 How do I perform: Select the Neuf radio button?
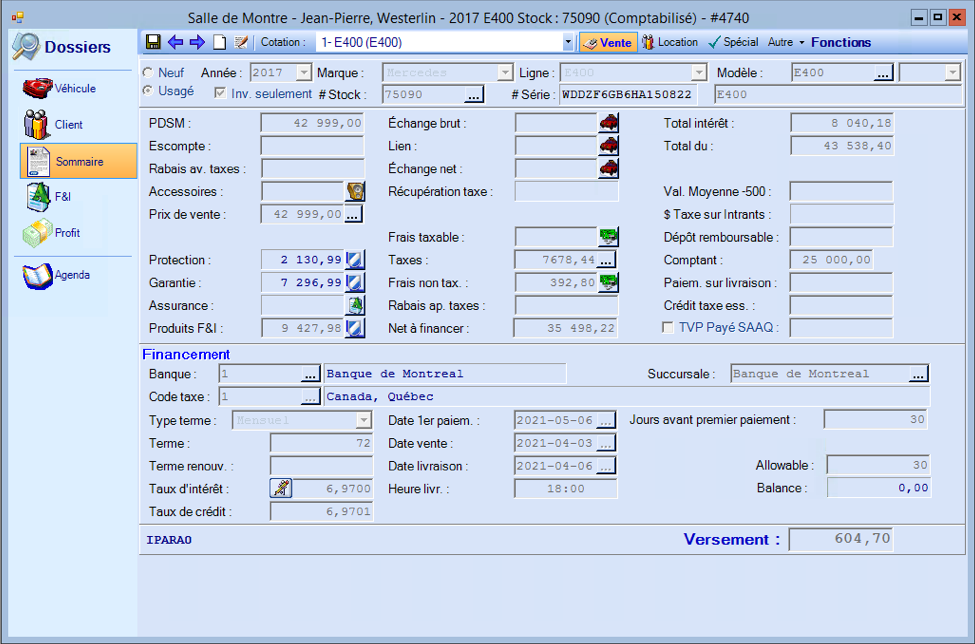tap(148, 73)
